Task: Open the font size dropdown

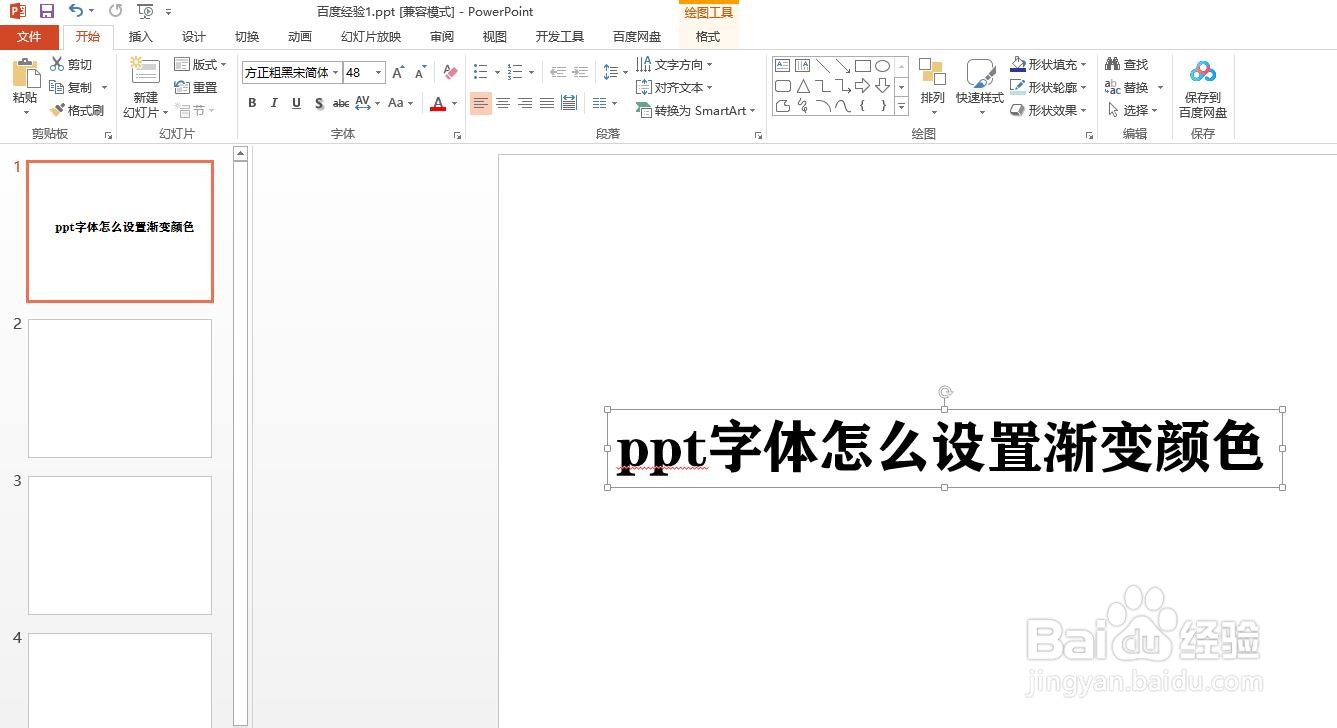Action: click(377, 72)
